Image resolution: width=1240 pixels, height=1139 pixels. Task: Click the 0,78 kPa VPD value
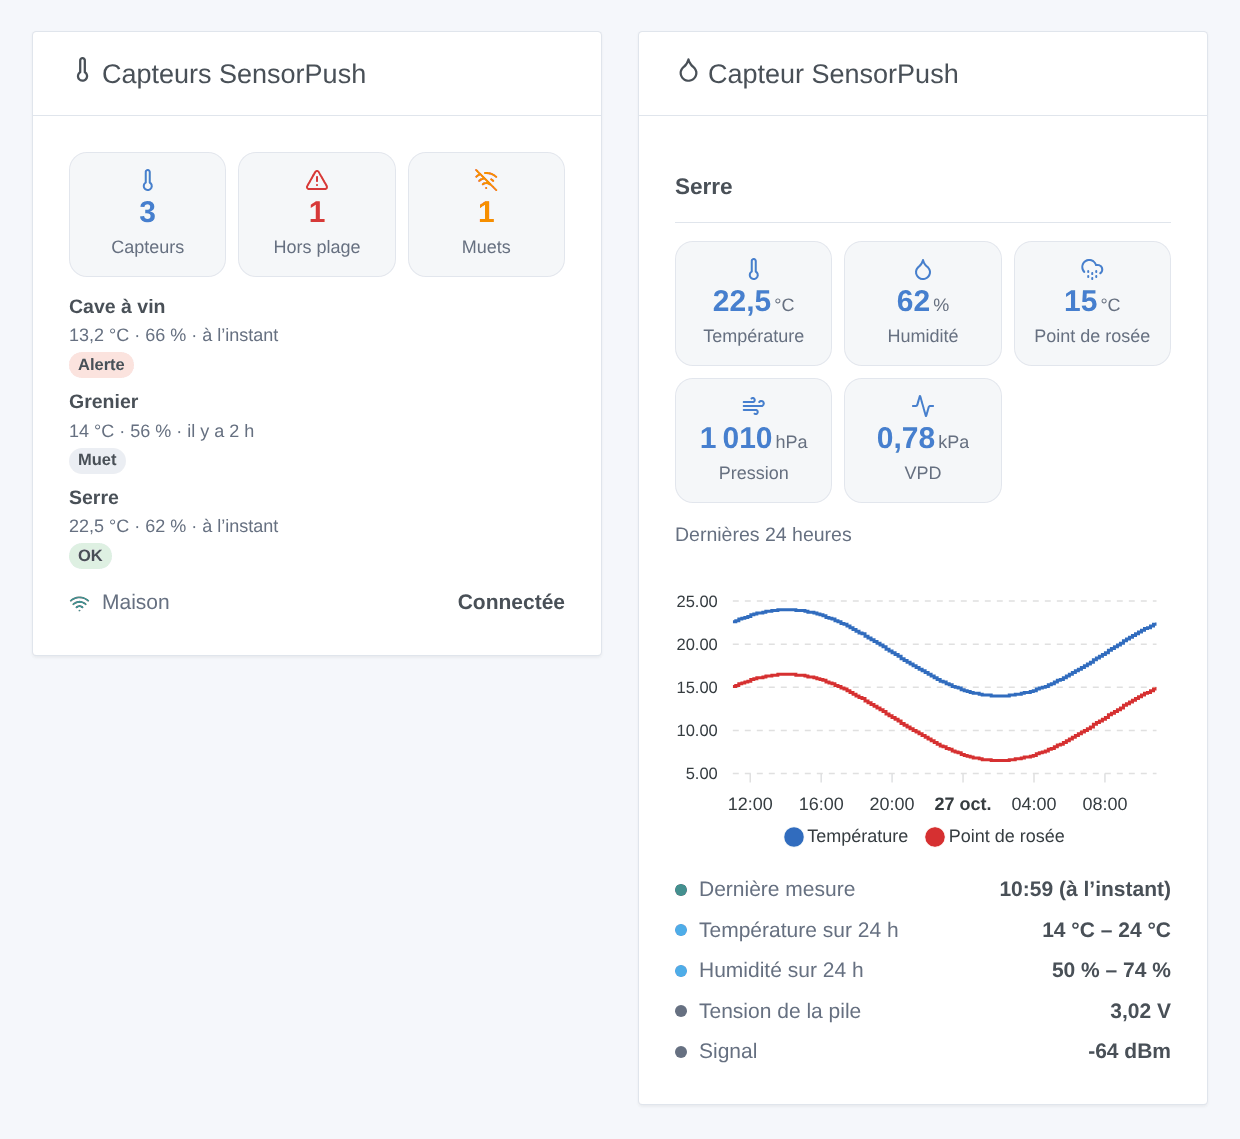(x=923, y=439)
